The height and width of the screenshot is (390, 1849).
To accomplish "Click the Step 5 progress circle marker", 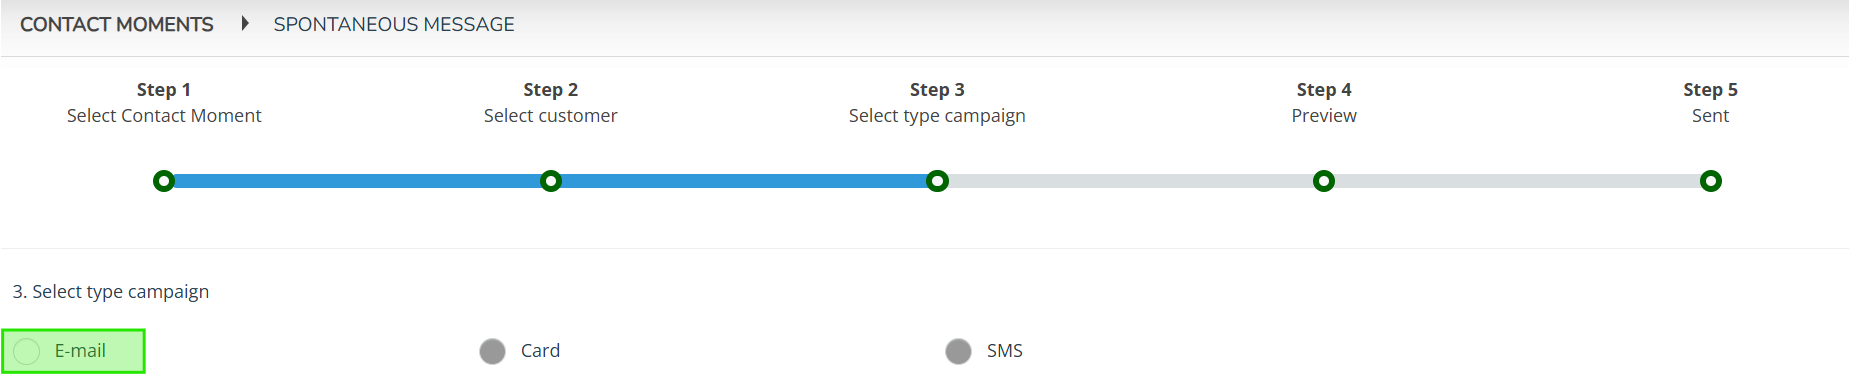I will 1711,181.
